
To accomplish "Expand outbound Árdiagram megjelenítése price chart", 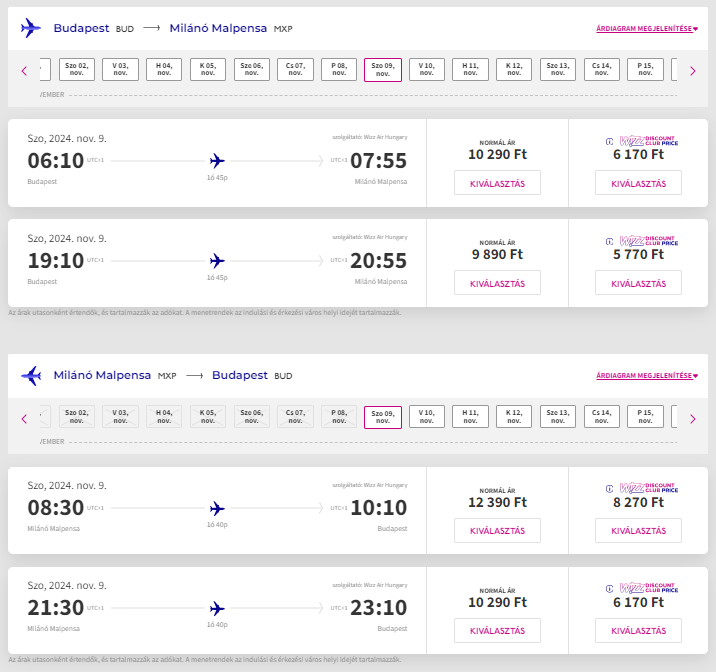I will click(647, 28).
